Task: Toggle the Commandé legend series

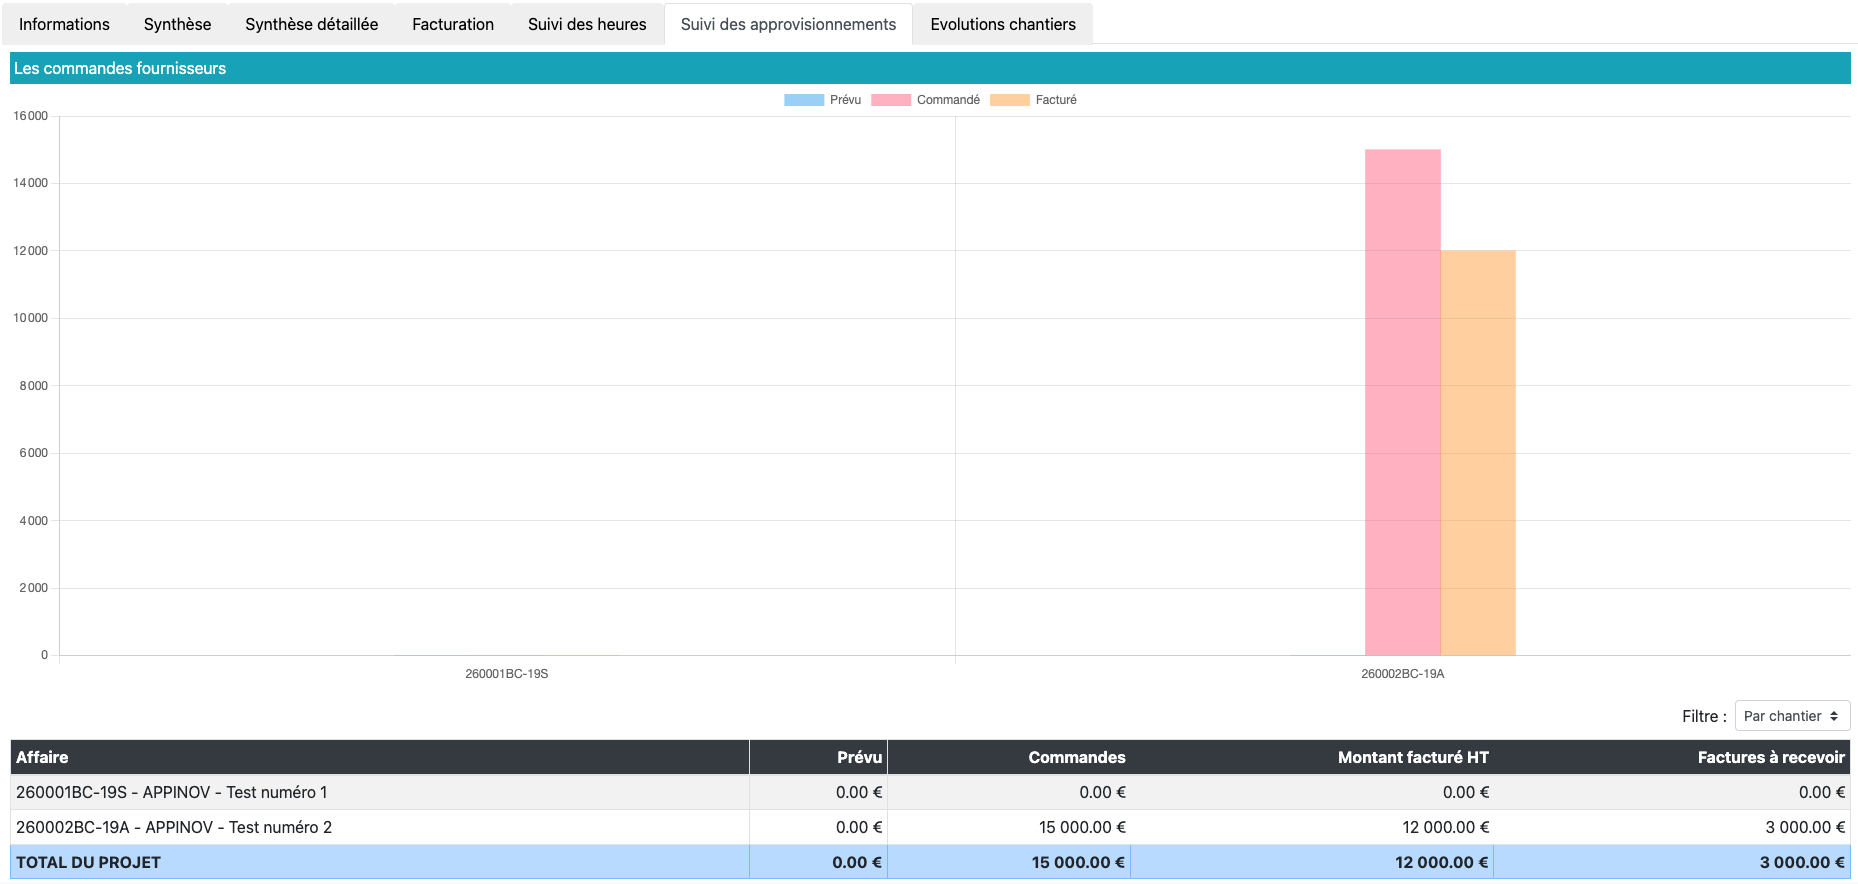Action: point(926,100)
